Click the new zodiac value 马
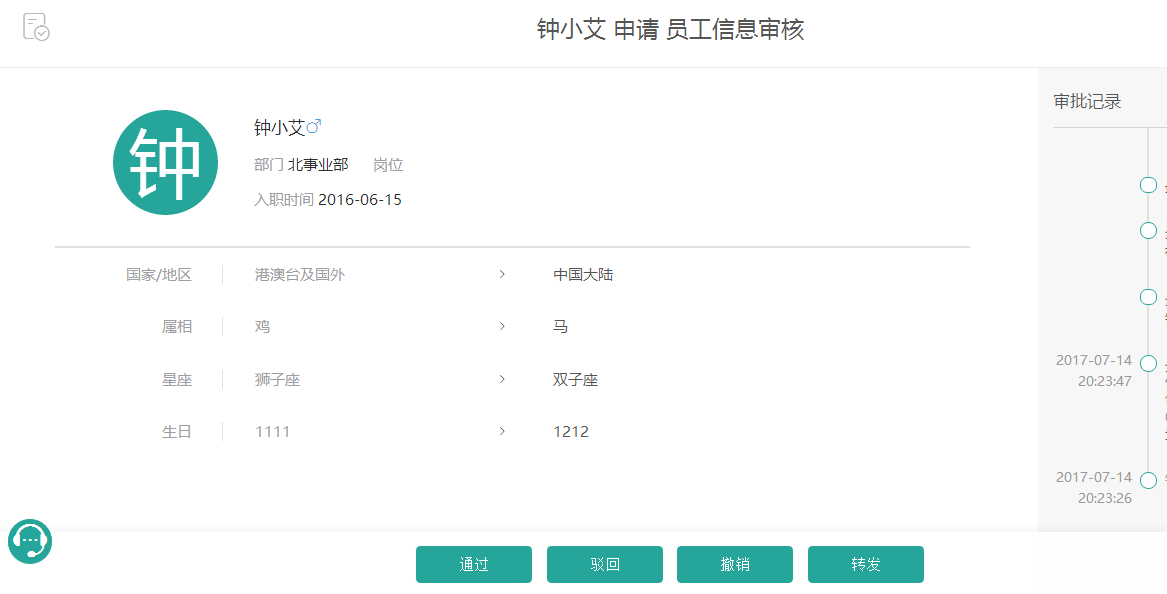Screen dimensions: 1167x594 tap(560, 327)
